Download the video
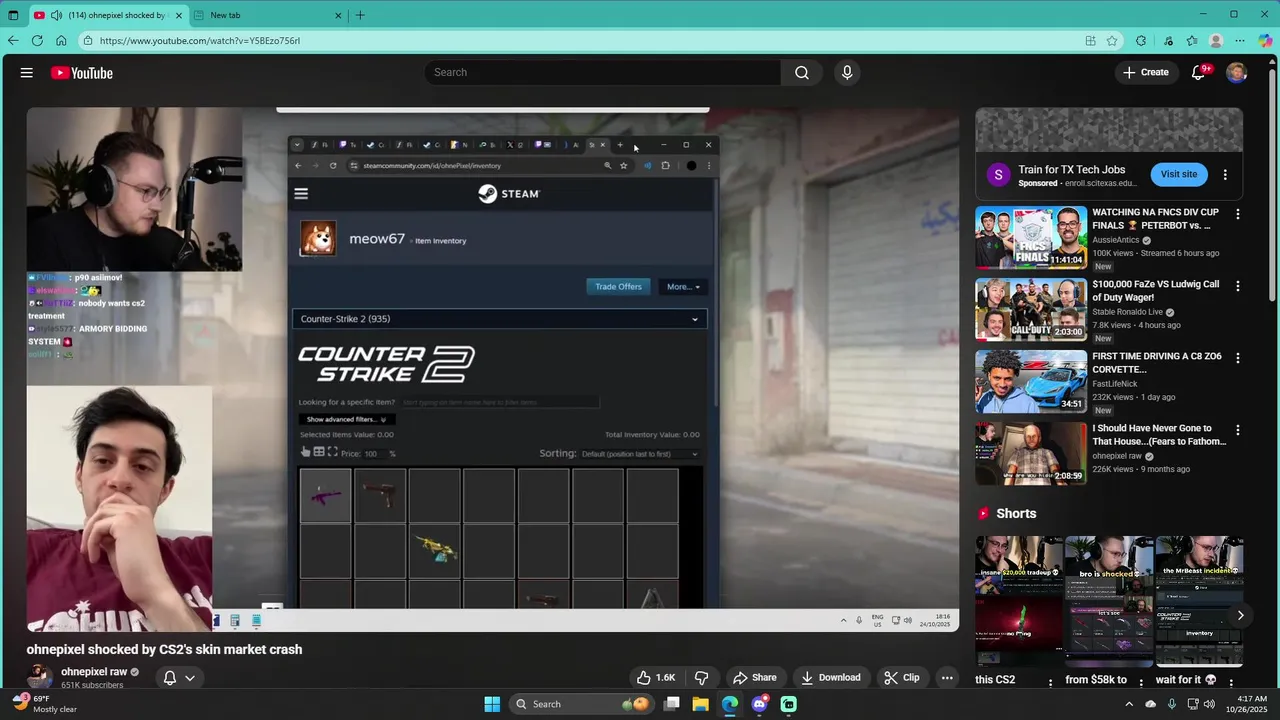The image size is (1280, 720). [x=831, y=677]
